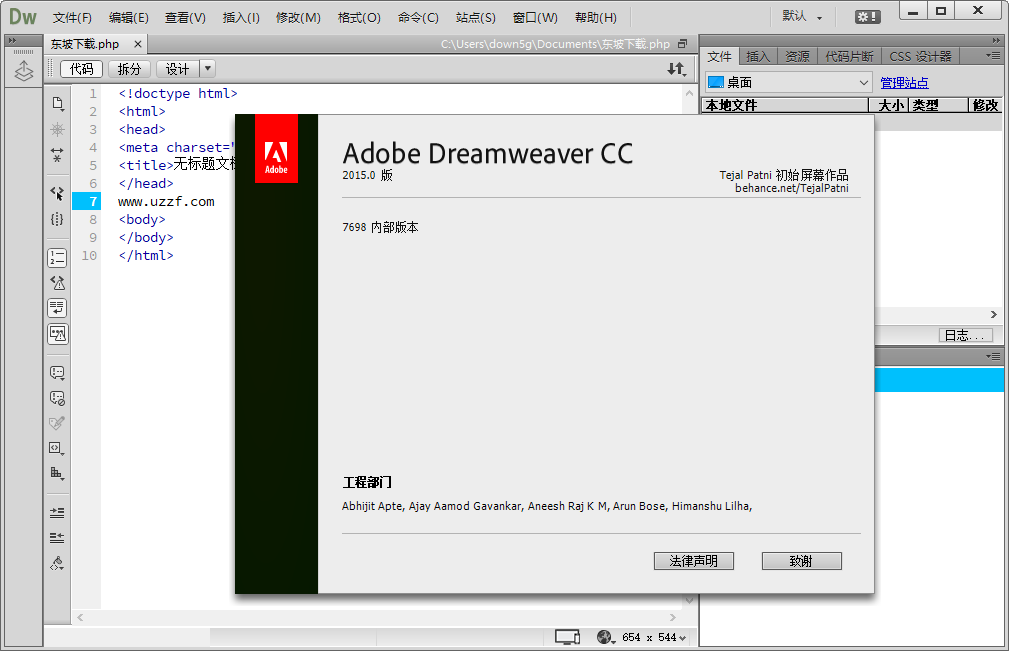Click the Format Source Code icon
Image resolution: width=1009 pixels, height=651 pixels.
click(x=57, y=564)
